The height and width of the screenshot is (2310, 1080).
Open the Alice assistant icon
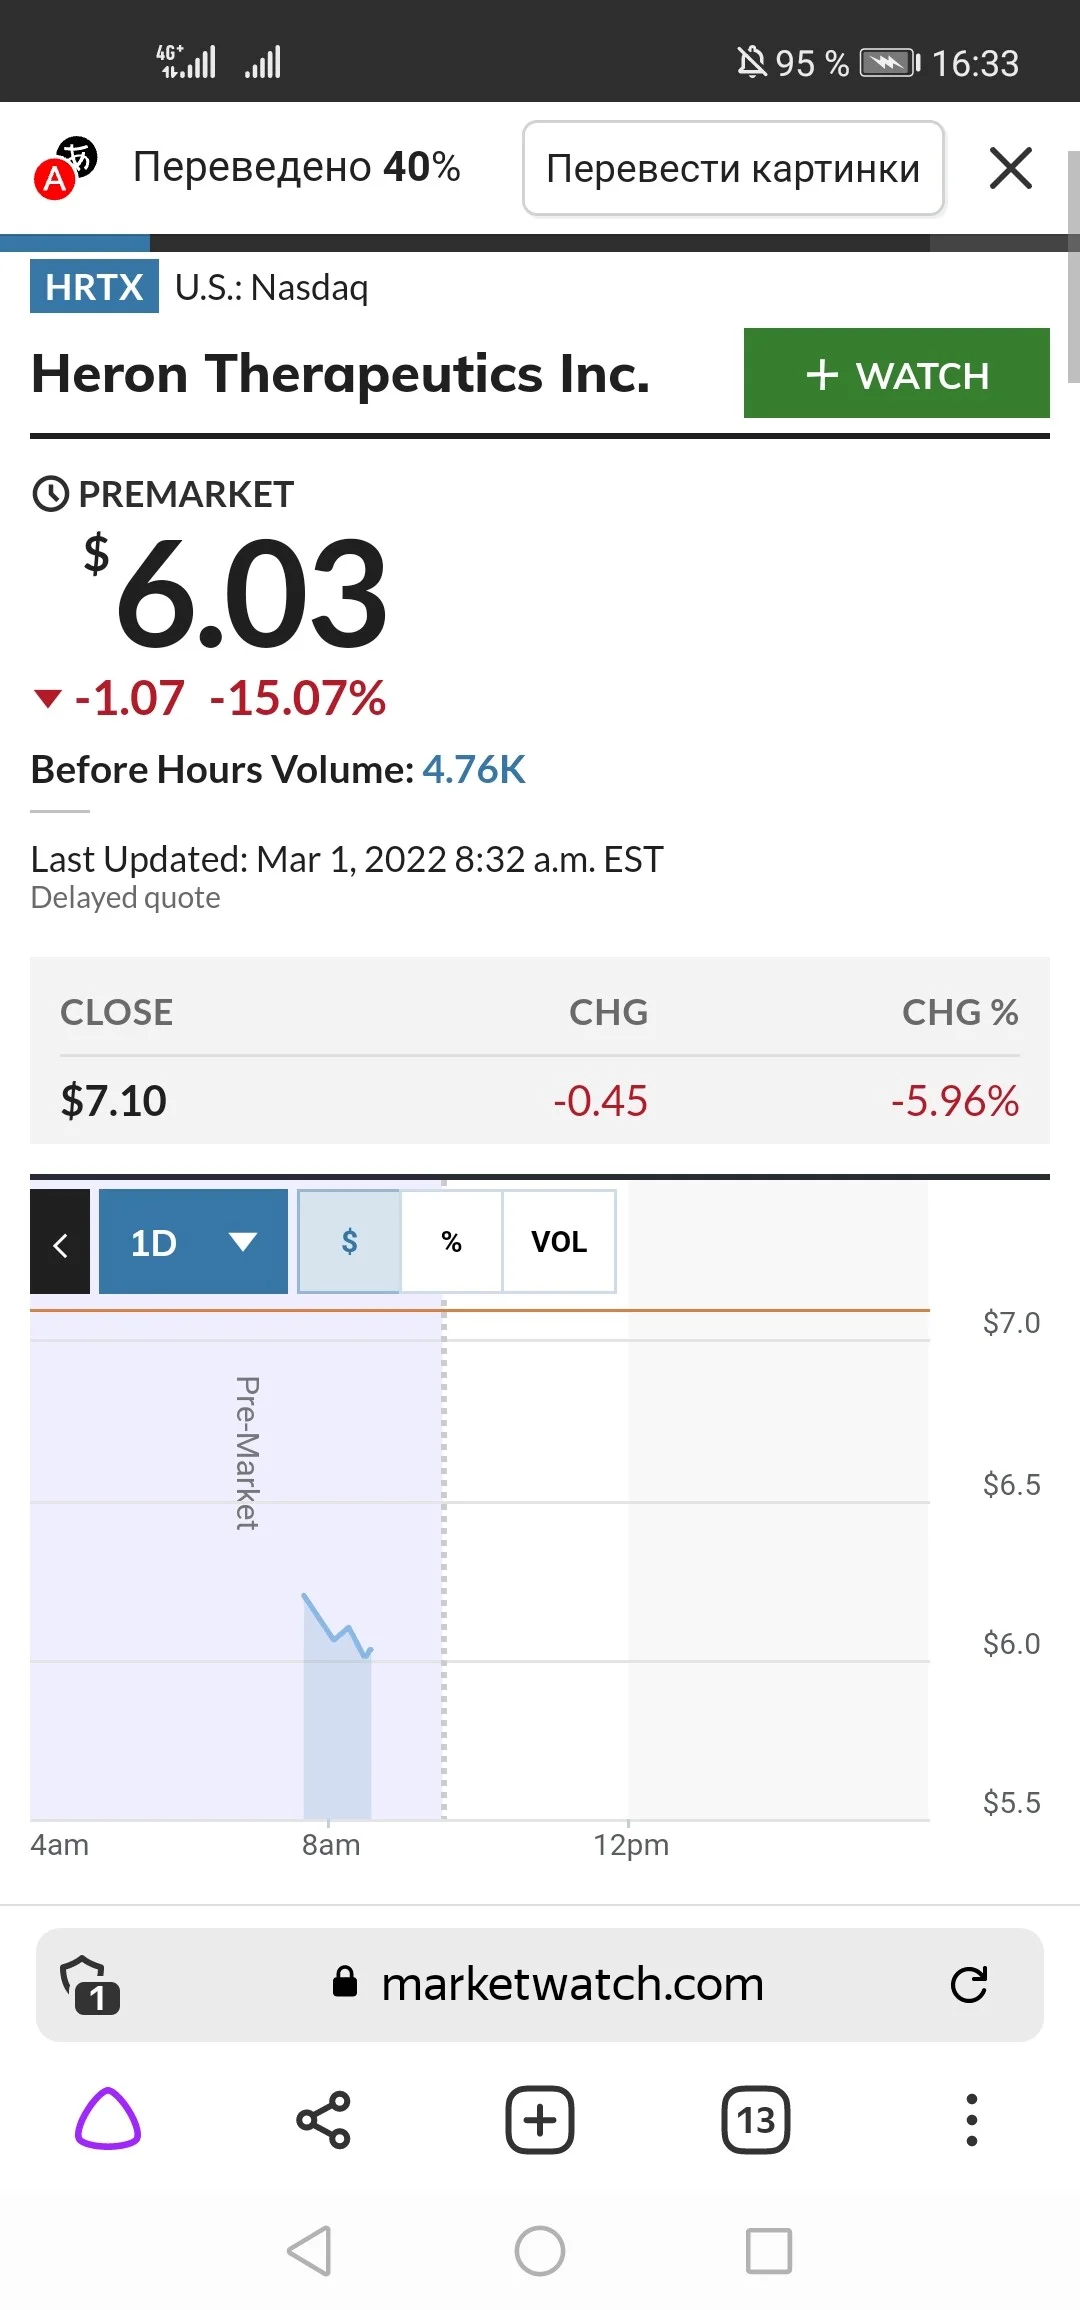click(x=108, y=2119)
